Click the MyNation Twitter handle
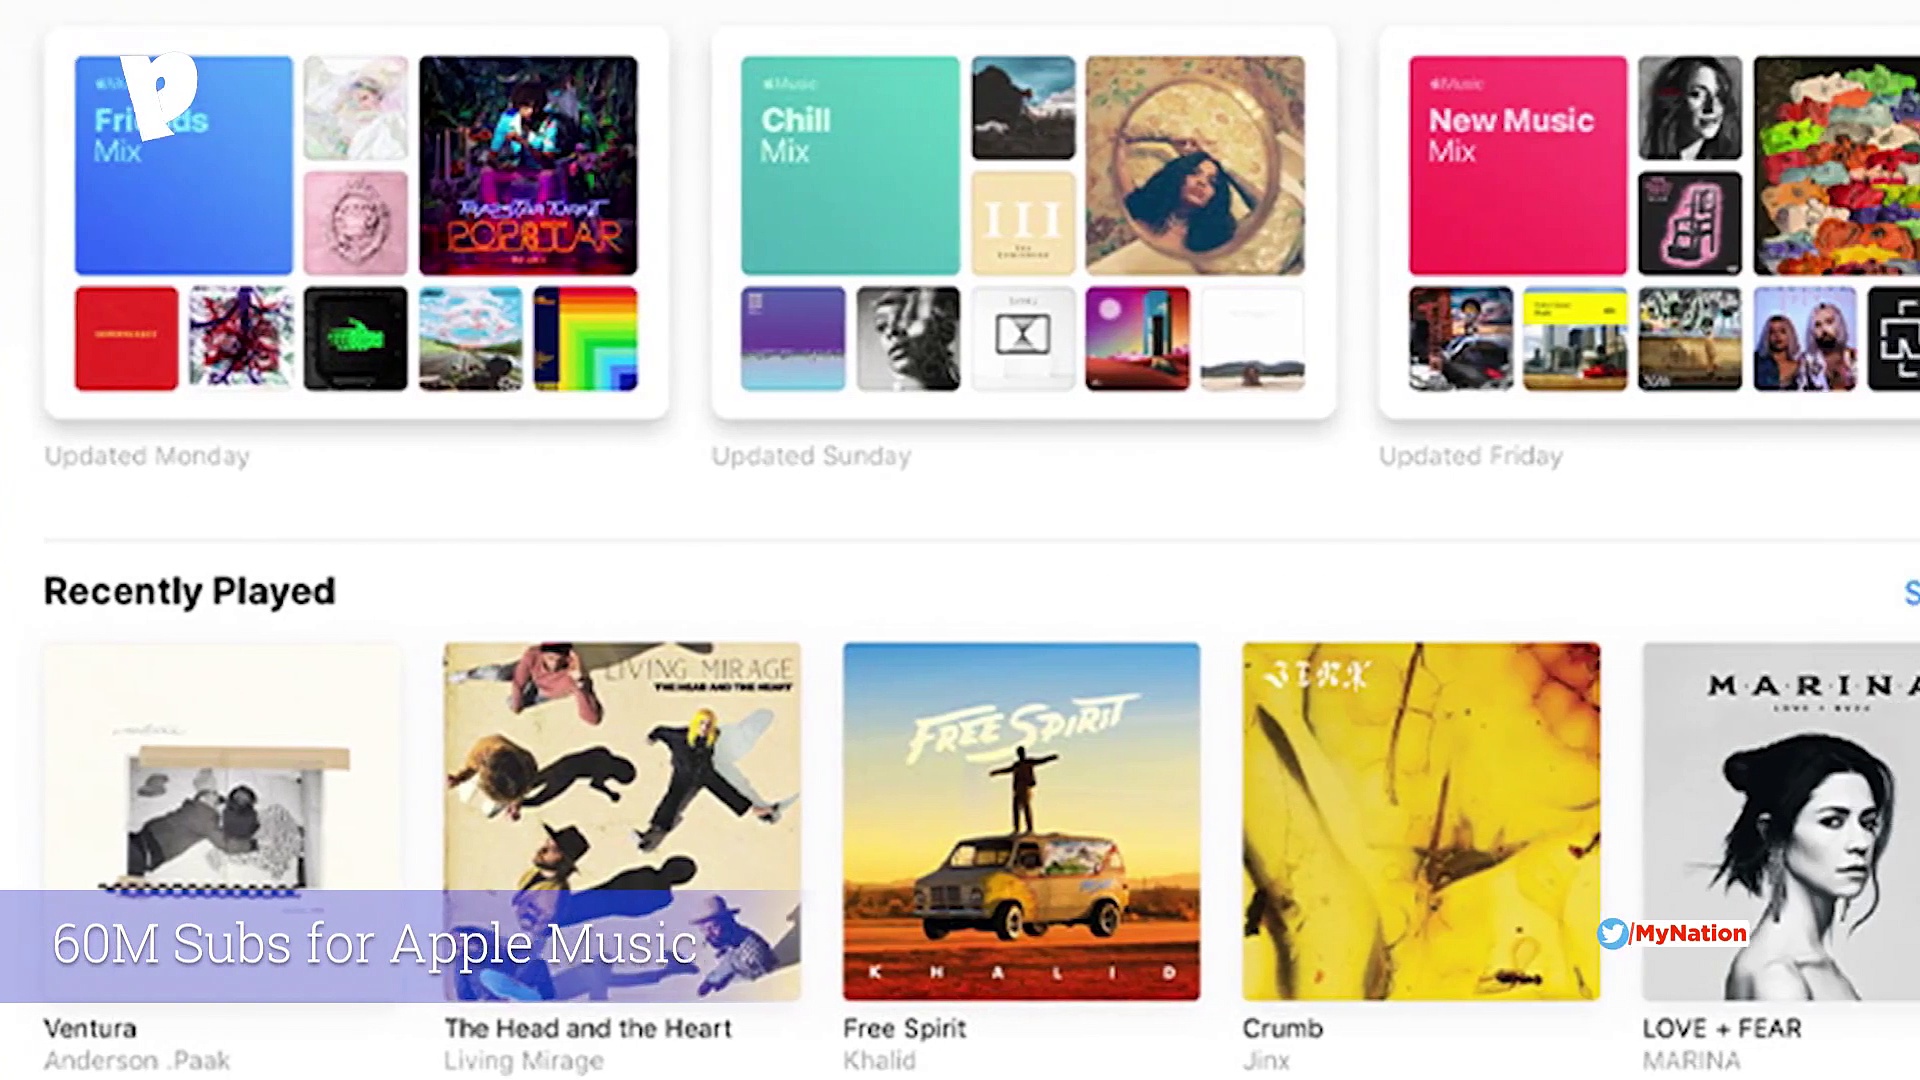This screenshot has height=1080, width=1920. [x=1690, y=933]
